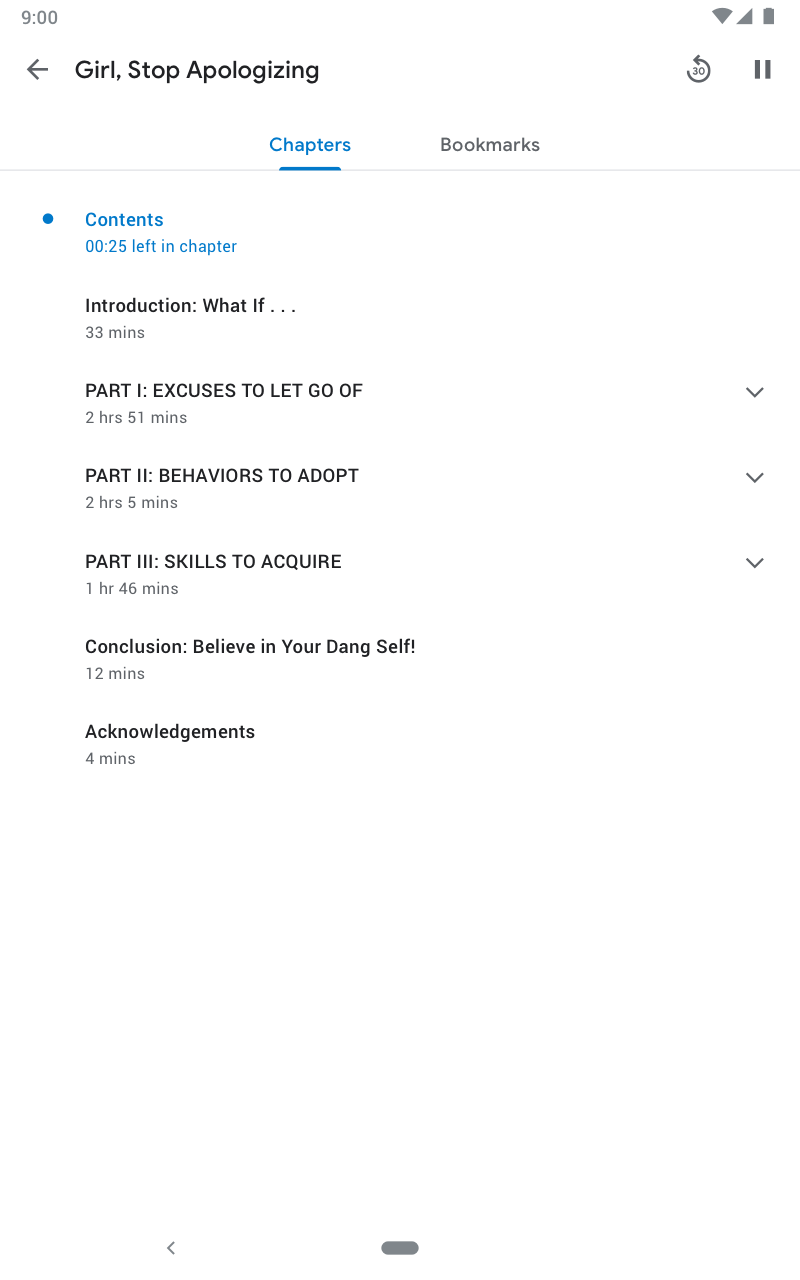Expand PART III: SKILLS TO ACQUIRE chevron

(x=755, y=563)
